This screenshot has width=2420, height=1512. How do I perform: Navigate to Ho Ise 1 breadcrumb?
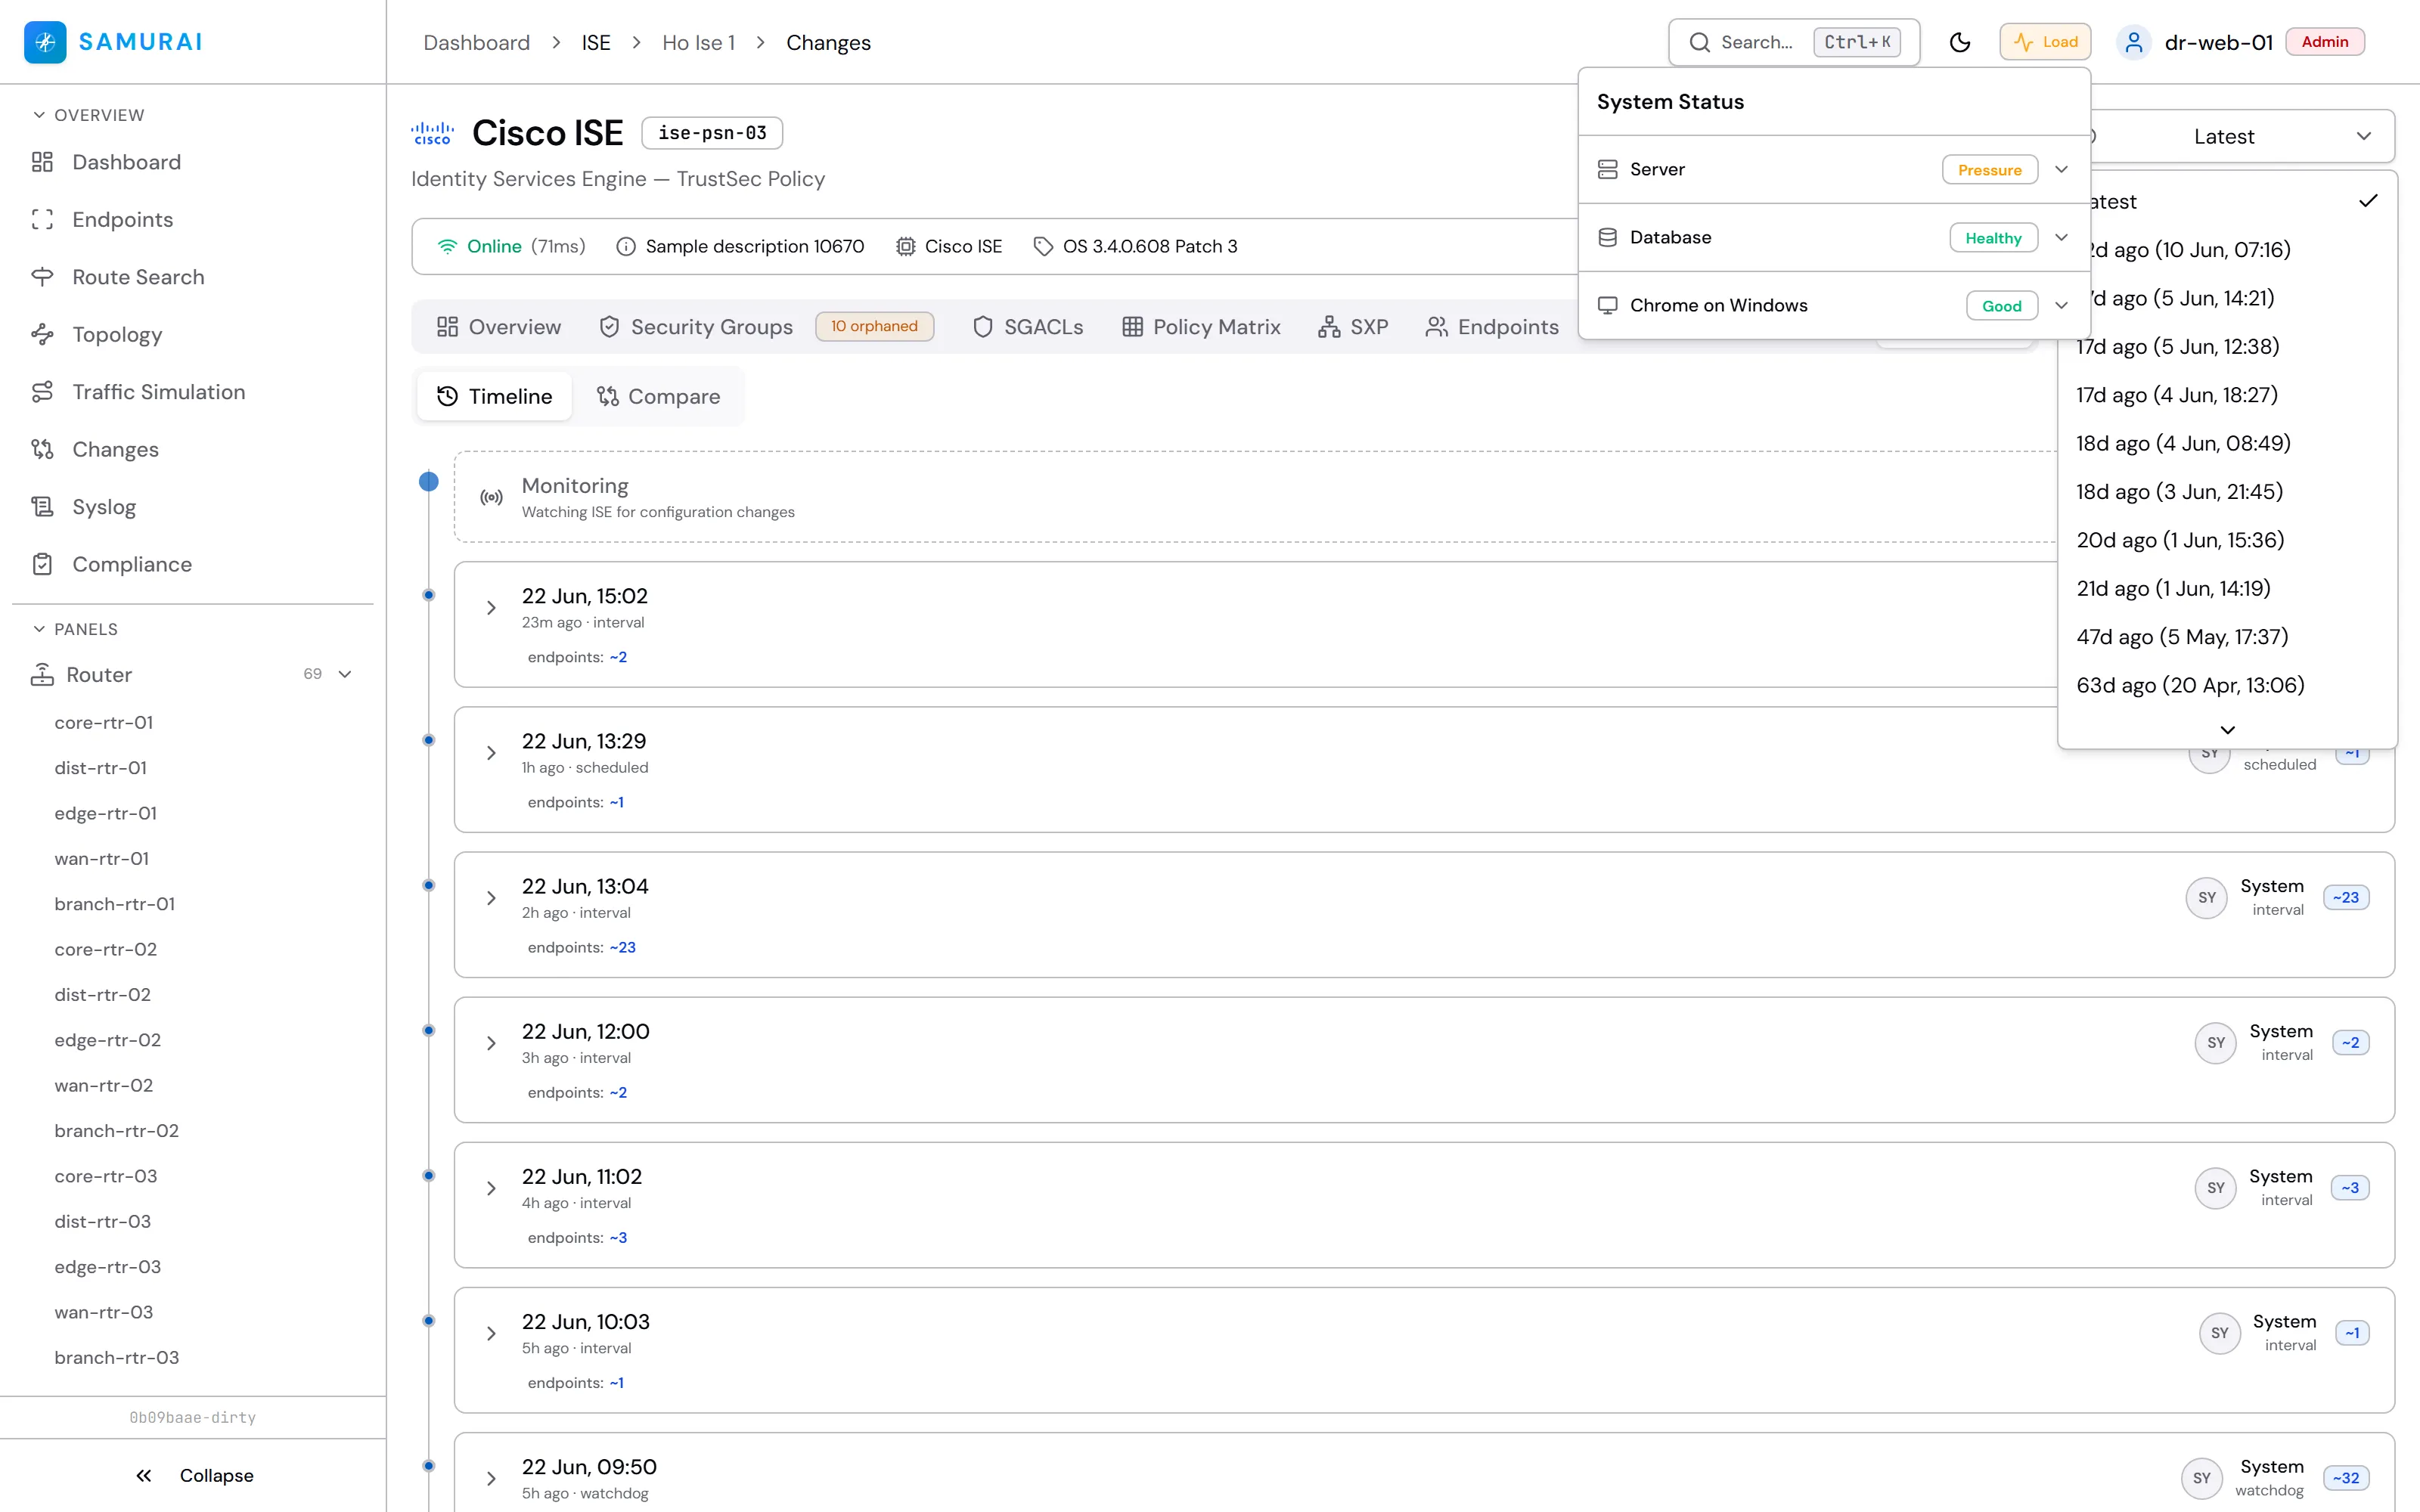(698, 42)
